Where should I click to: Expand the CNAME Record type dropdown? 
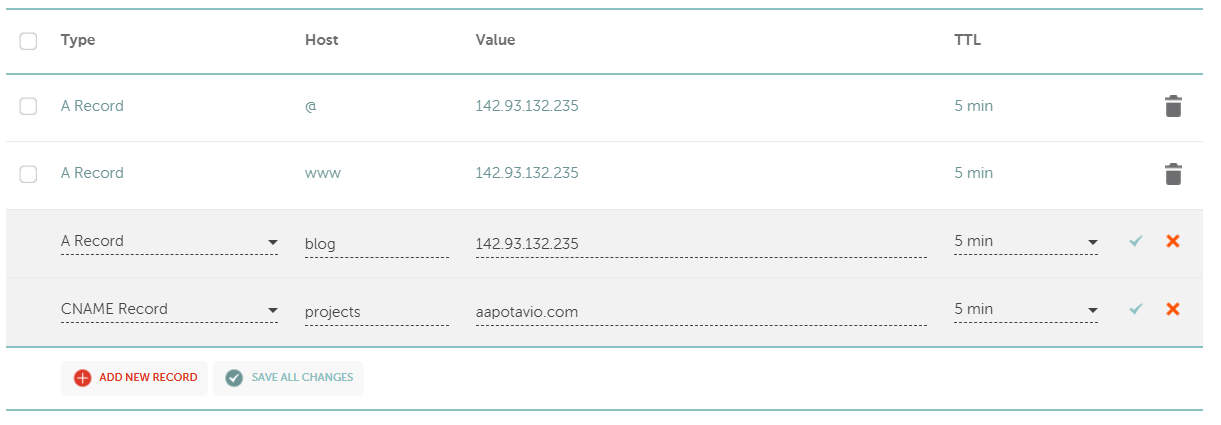tap(169, 310)
